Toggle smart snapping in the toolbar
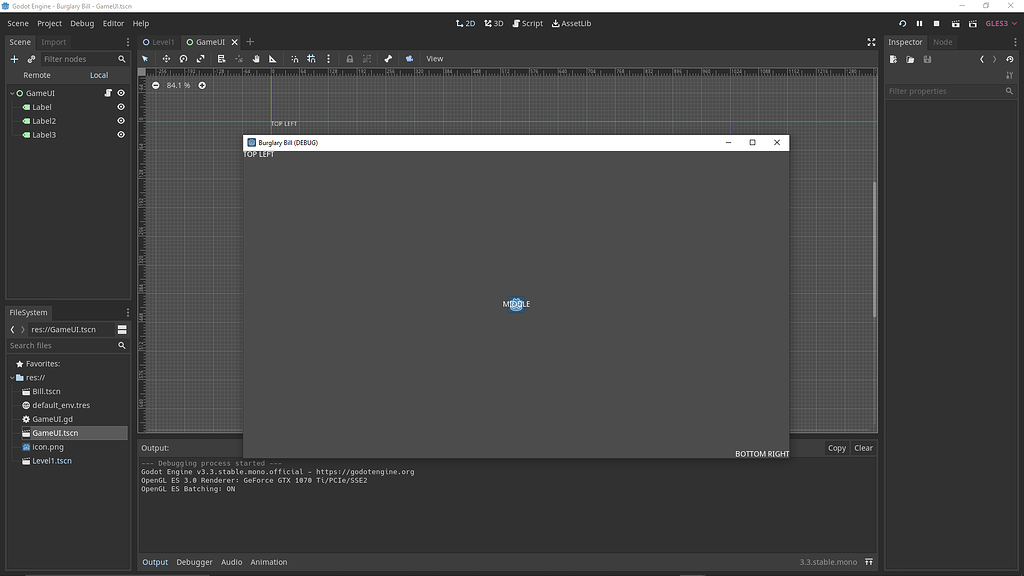The width and height of the screenshot is (1024, 576). [293, 59]
